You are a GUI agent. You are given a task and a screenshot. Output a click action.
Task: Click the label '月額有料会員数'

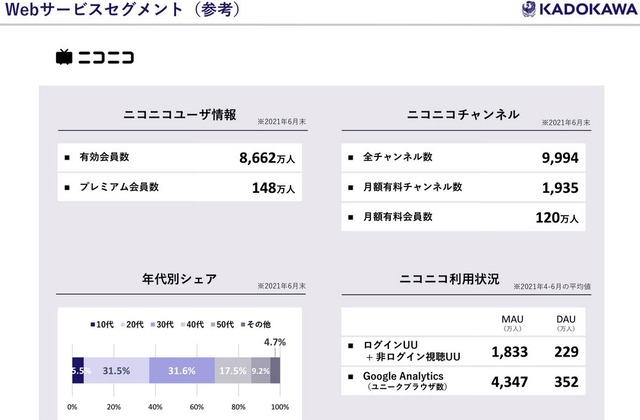[398, 217]
